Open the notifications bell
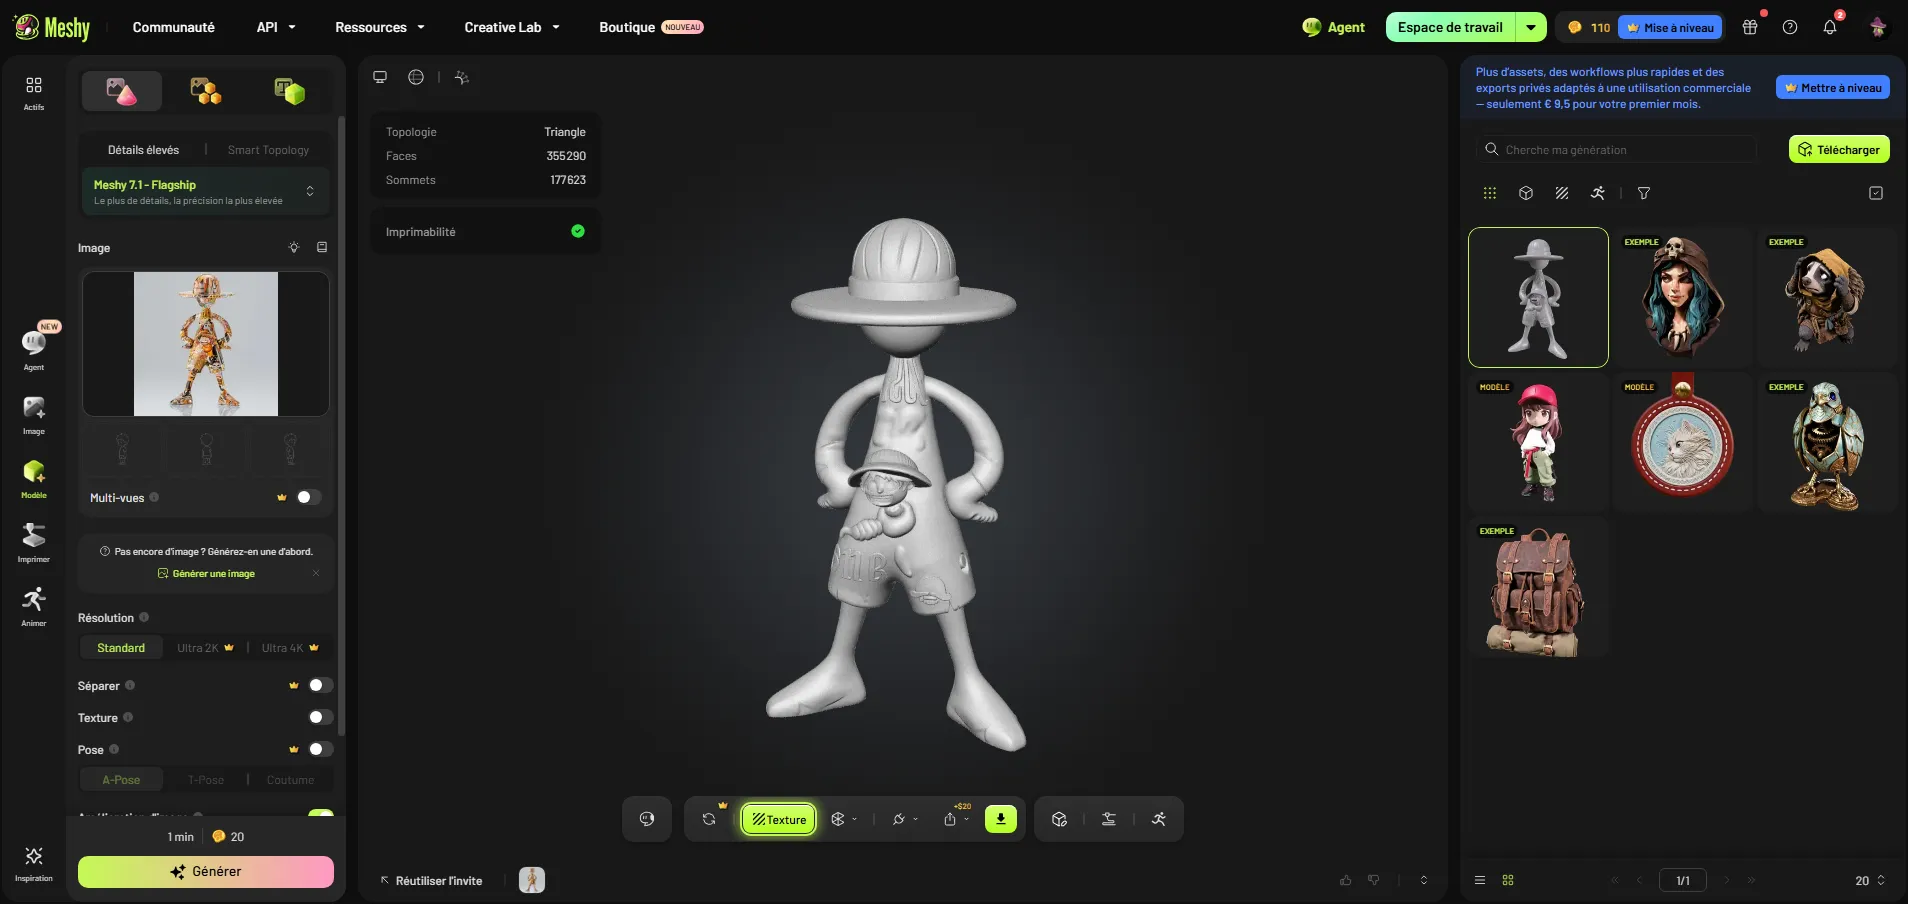 coord(1830,27)
